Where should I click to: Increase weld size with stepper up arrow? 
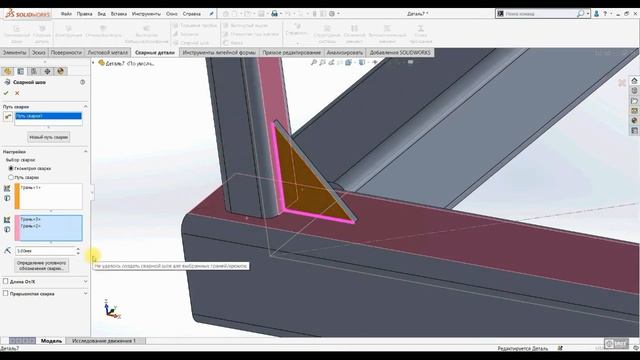pyautogui.click(x=78, y=249)
